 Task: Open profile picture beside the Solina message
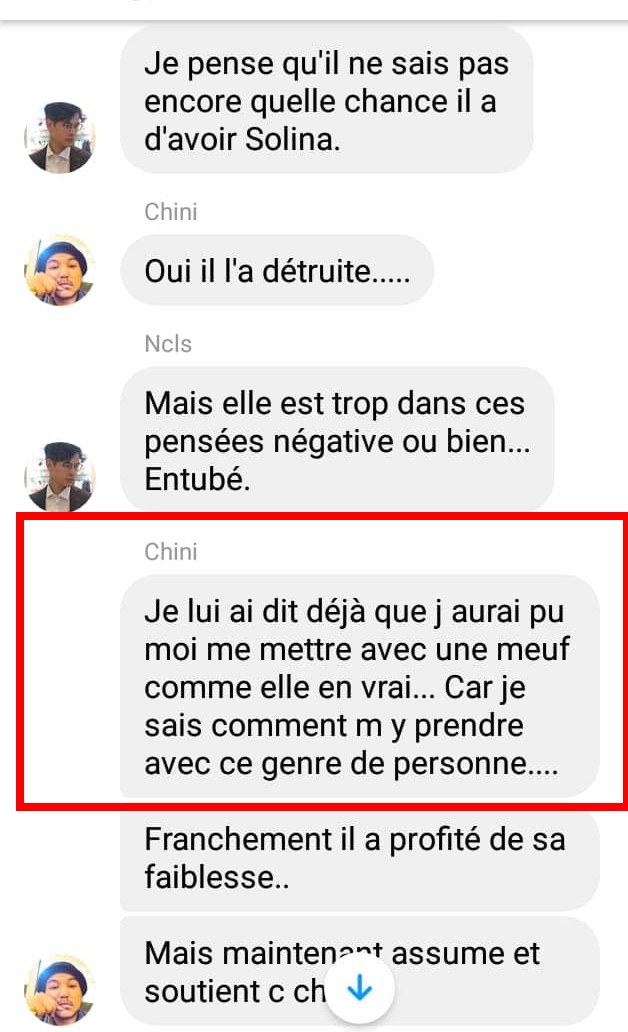click(x=60, y=138)
